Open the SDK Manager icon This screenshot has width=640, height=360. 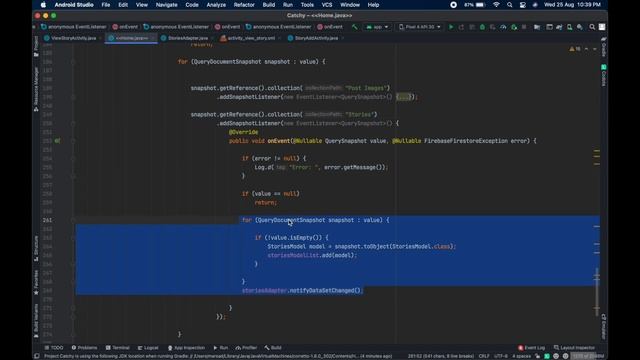(580, 27)
